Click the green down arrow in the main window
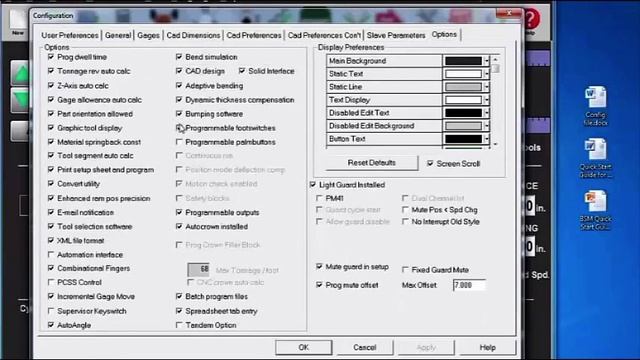Screen dimensions: 640x360 click(20, 100)
